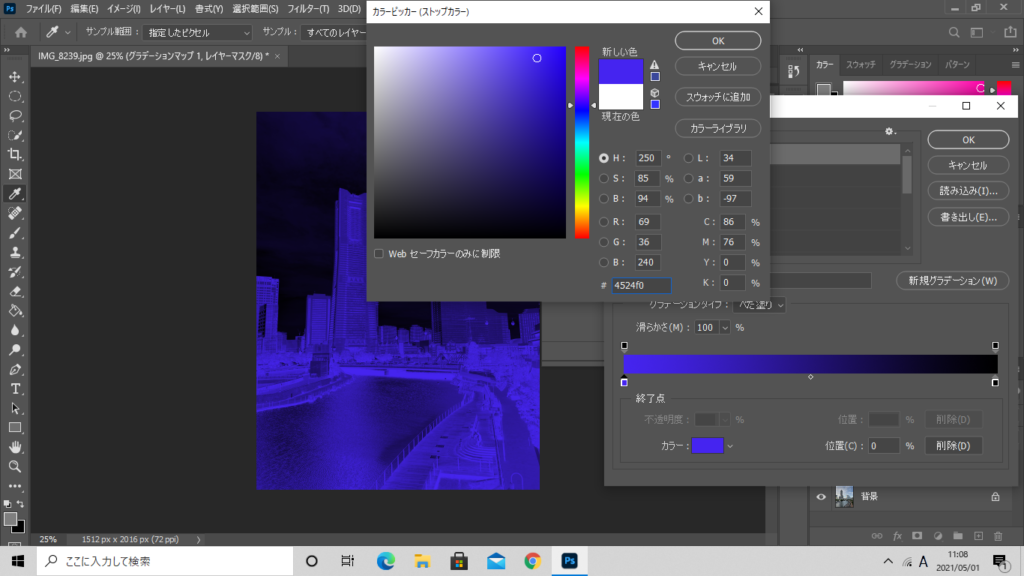Click the 位置(C) position field
Viewport: 1024px width, 576px height.
[883, 446]
